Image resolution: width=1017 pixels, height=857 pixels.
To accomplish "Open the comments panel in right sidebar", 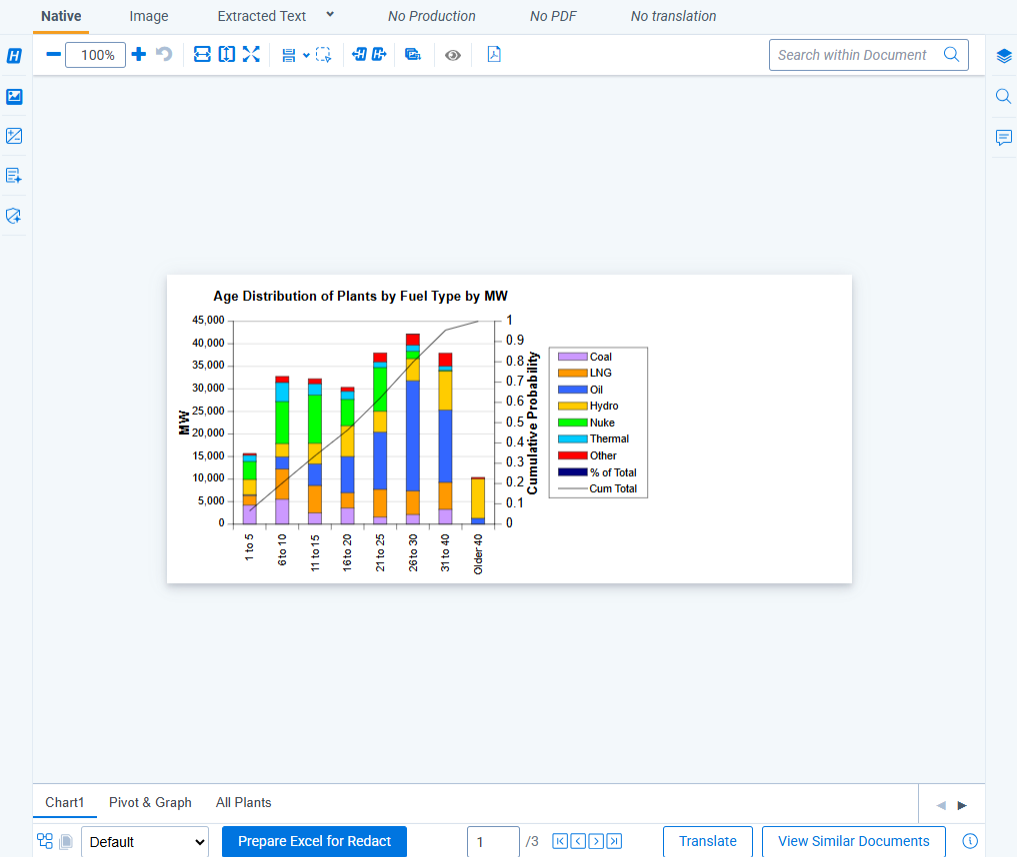I will pyautogui.click(x=1003, y=138).
